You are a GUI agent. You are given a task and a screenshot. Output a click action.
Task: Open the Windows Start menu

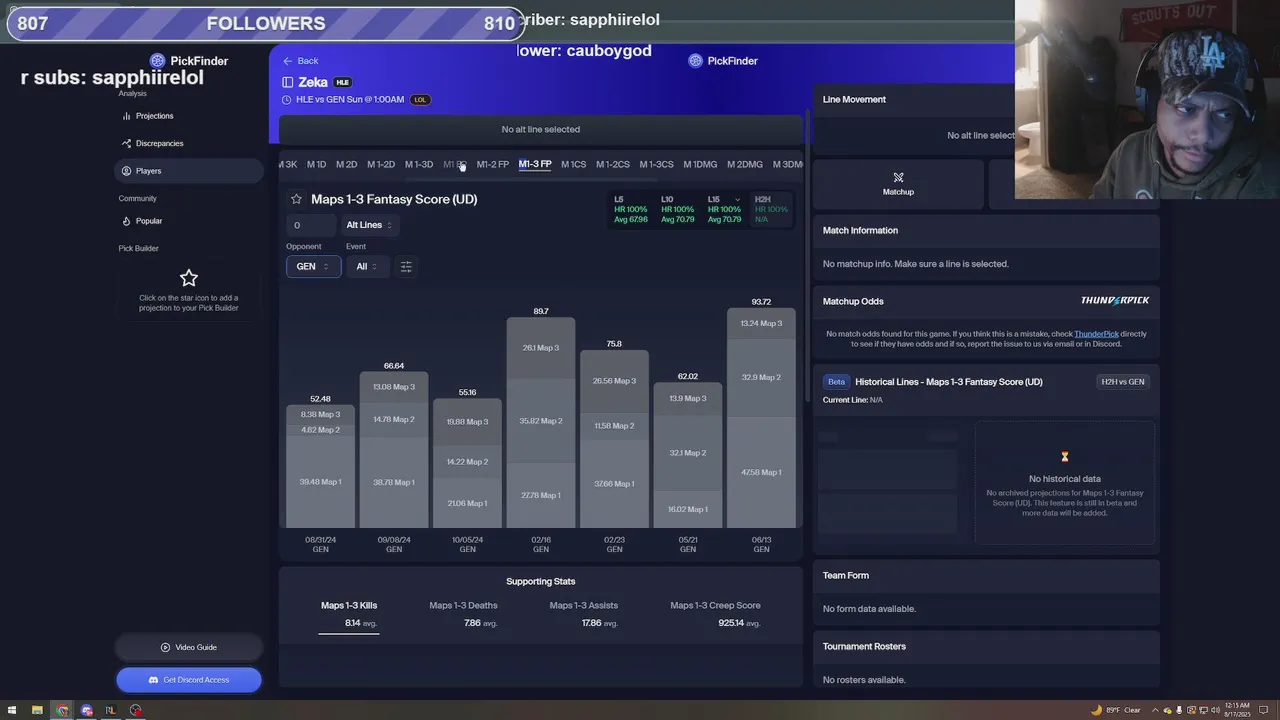click(13, 710)
